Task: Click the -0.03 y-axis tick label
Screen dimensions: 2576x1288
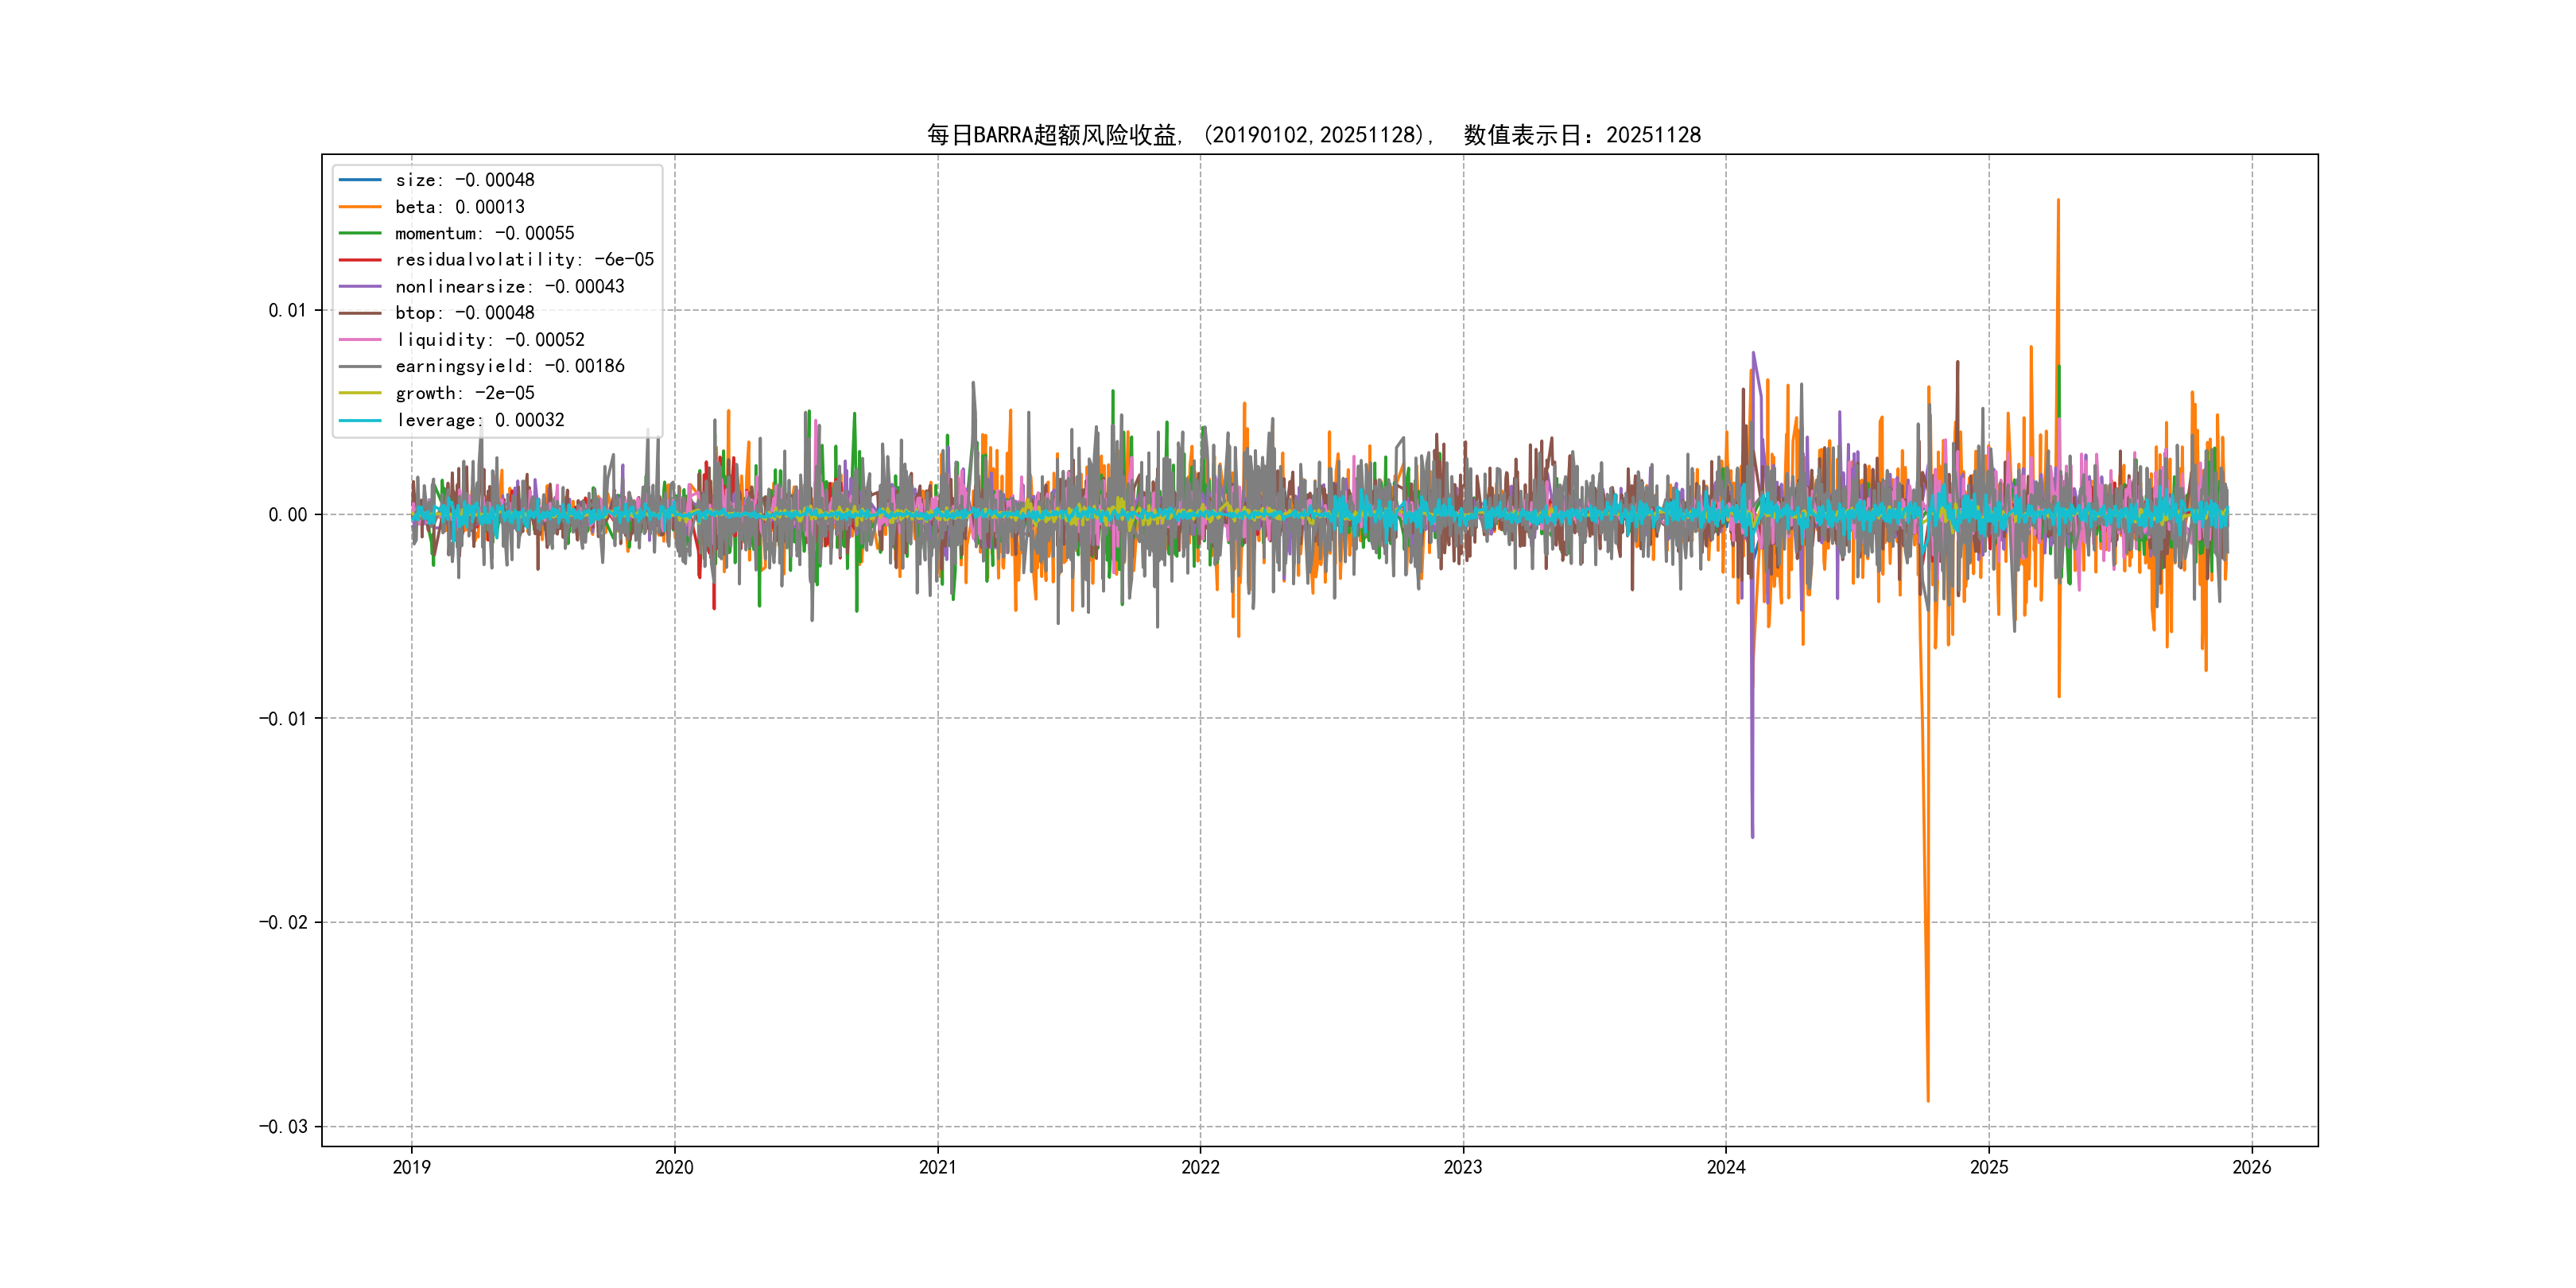Action: tap(283, 1126)
